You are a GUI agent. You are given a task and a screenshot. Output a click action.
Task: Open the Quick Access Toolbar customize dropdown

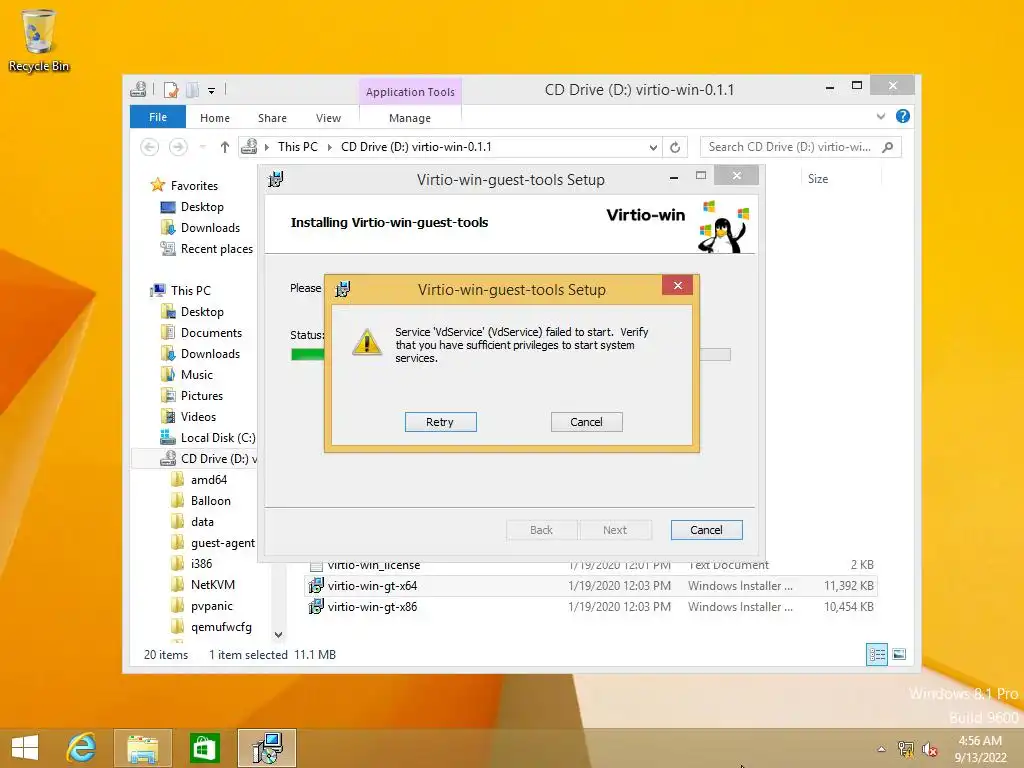coord(212,91)
